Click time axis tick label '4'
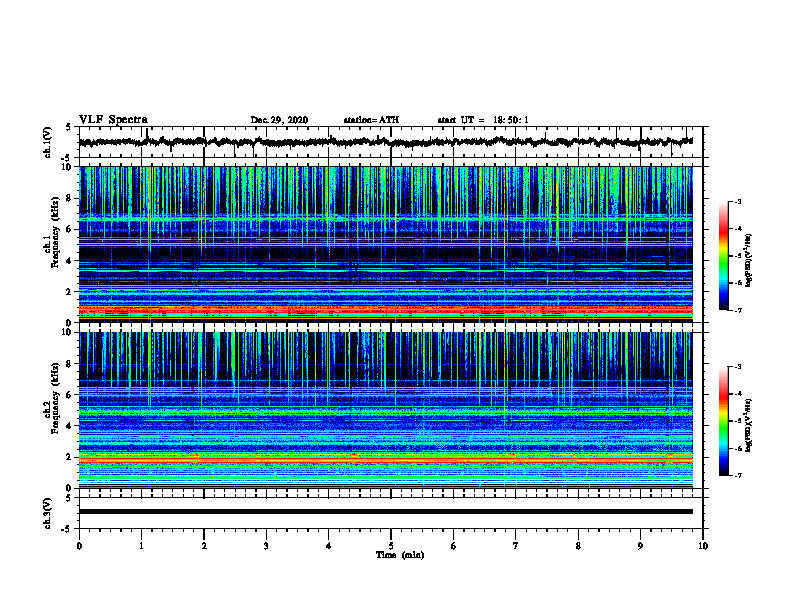792x612 pixels. pyautogui.click(x=329, y=546)
